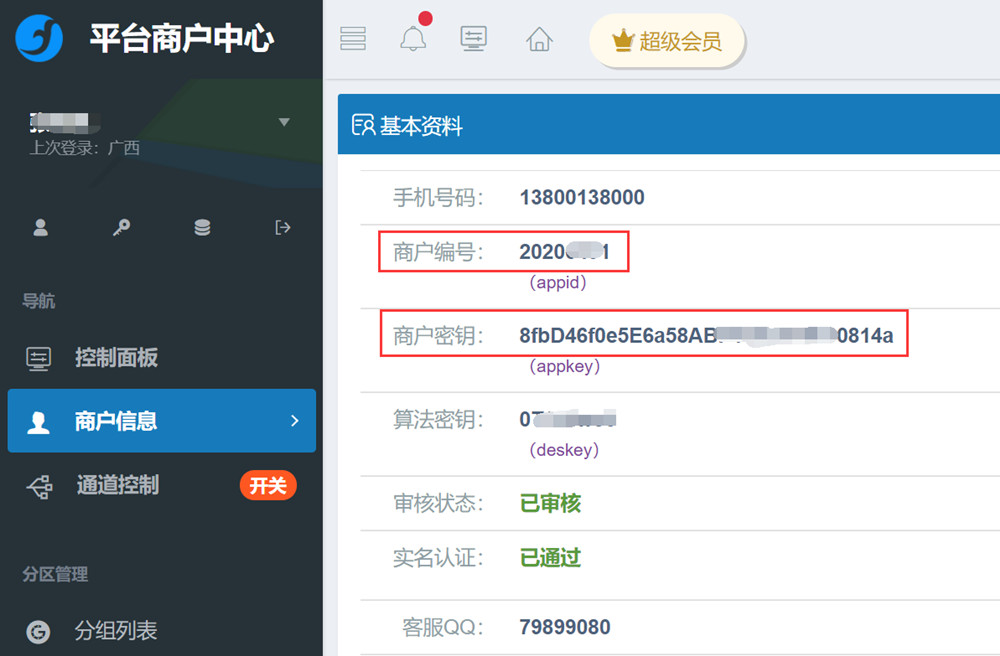Click the 商户密钥 appkey value
1000x656 pixels.
pyautogui.click(x=706, y=336)
